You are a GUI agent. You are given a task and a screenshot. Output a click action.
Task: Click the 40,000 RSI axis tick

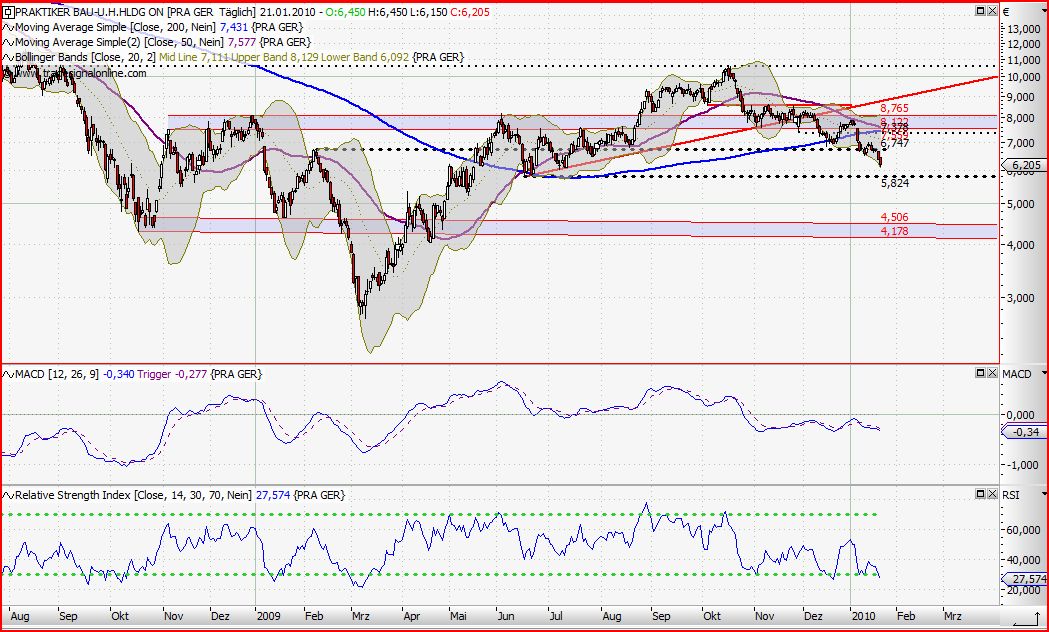click(1024, 560)
